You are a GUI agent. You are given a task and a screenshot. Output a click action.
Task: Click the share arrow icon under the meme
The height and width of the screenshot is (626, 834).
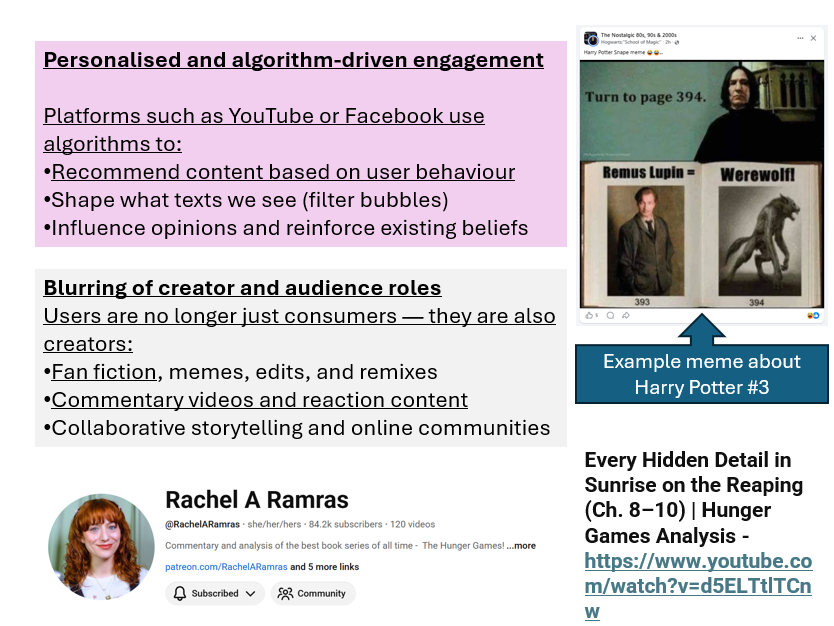point(626,315)
